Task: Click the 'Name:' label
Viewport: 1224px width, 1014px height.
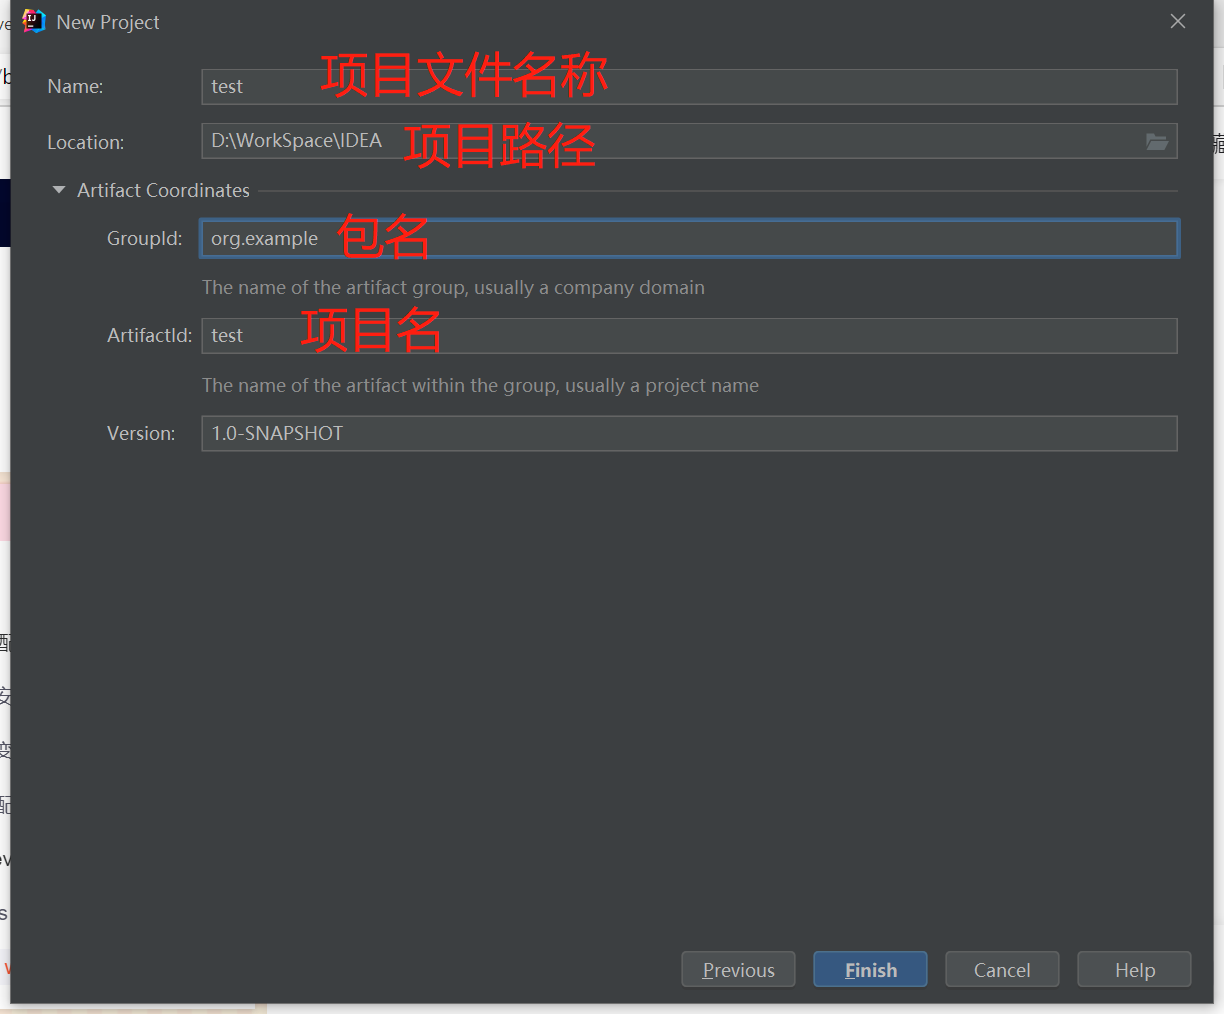Action: click(x=75, y=87)
